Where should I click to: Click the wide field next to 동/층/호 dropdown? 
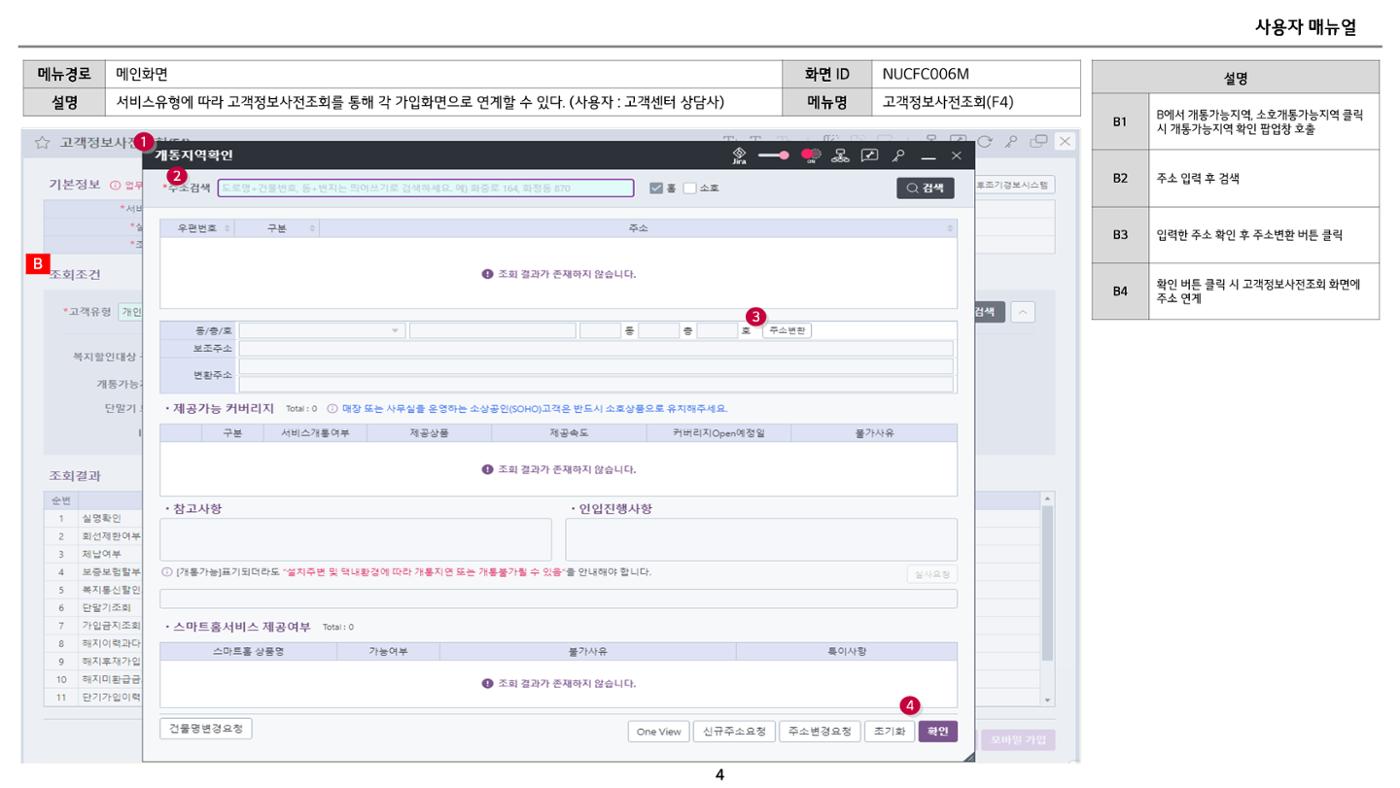(492, 330)
